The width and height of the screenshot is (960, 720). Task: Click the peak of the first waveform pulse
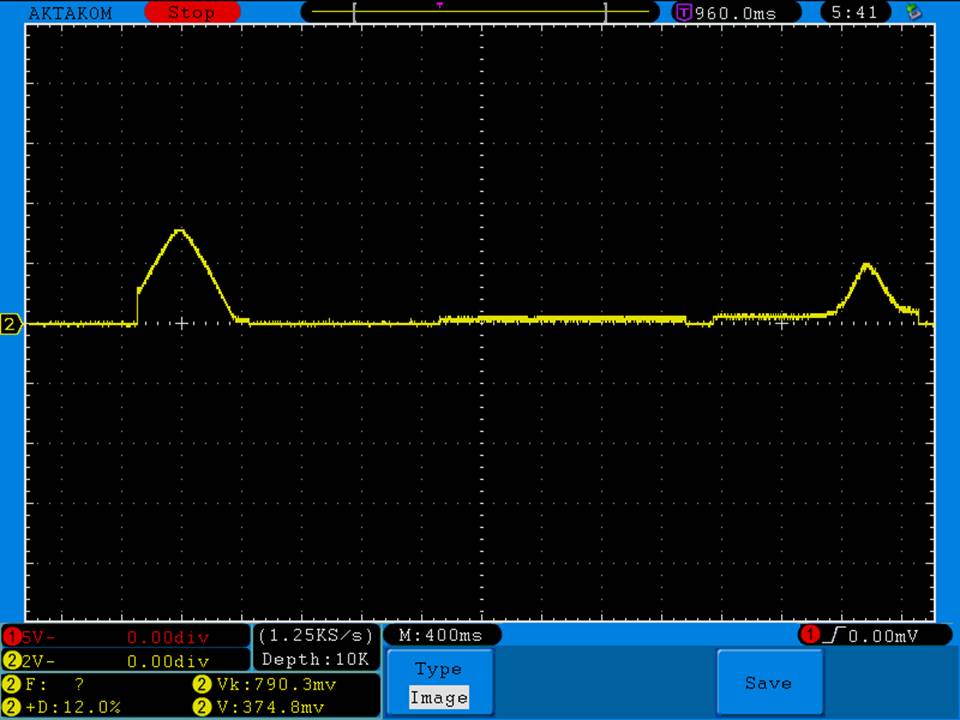click(180, 230)
